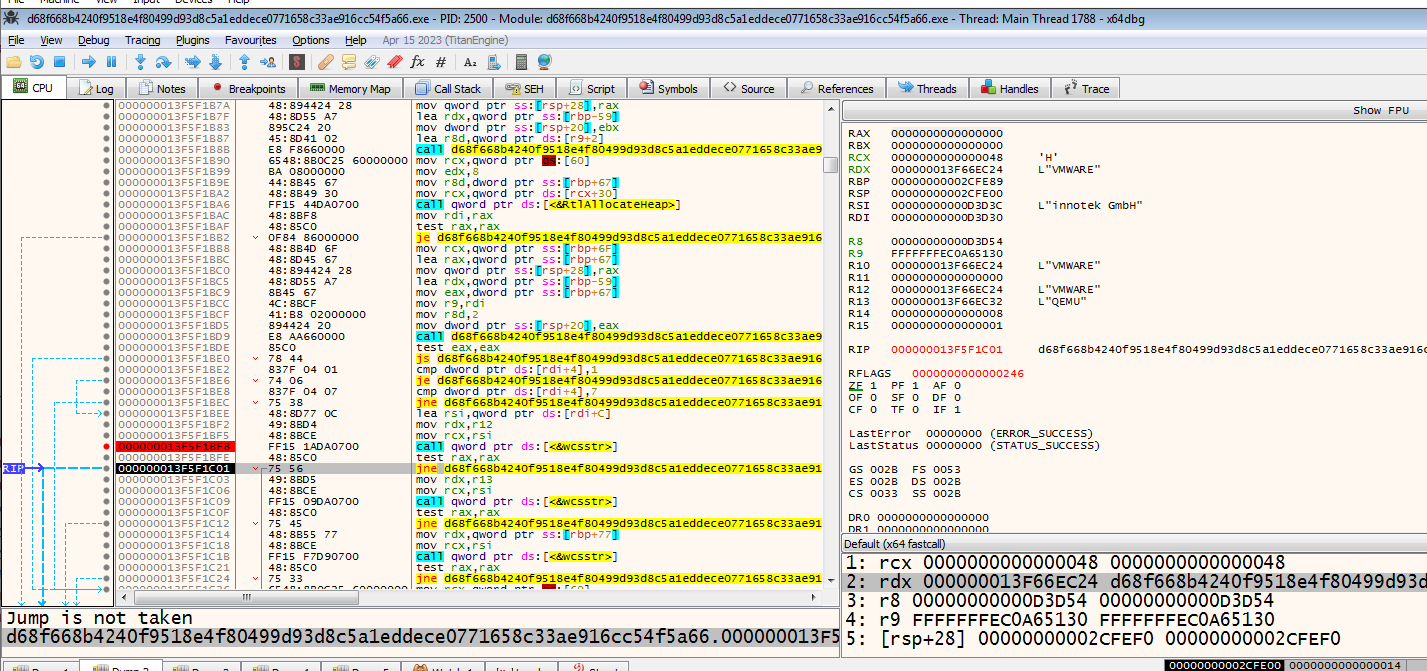Toggle breakpoint bullet at address 000000013F5F1B7A
Image resolution: width=1427 pixels, height=671 pixels.
(106, 105)
